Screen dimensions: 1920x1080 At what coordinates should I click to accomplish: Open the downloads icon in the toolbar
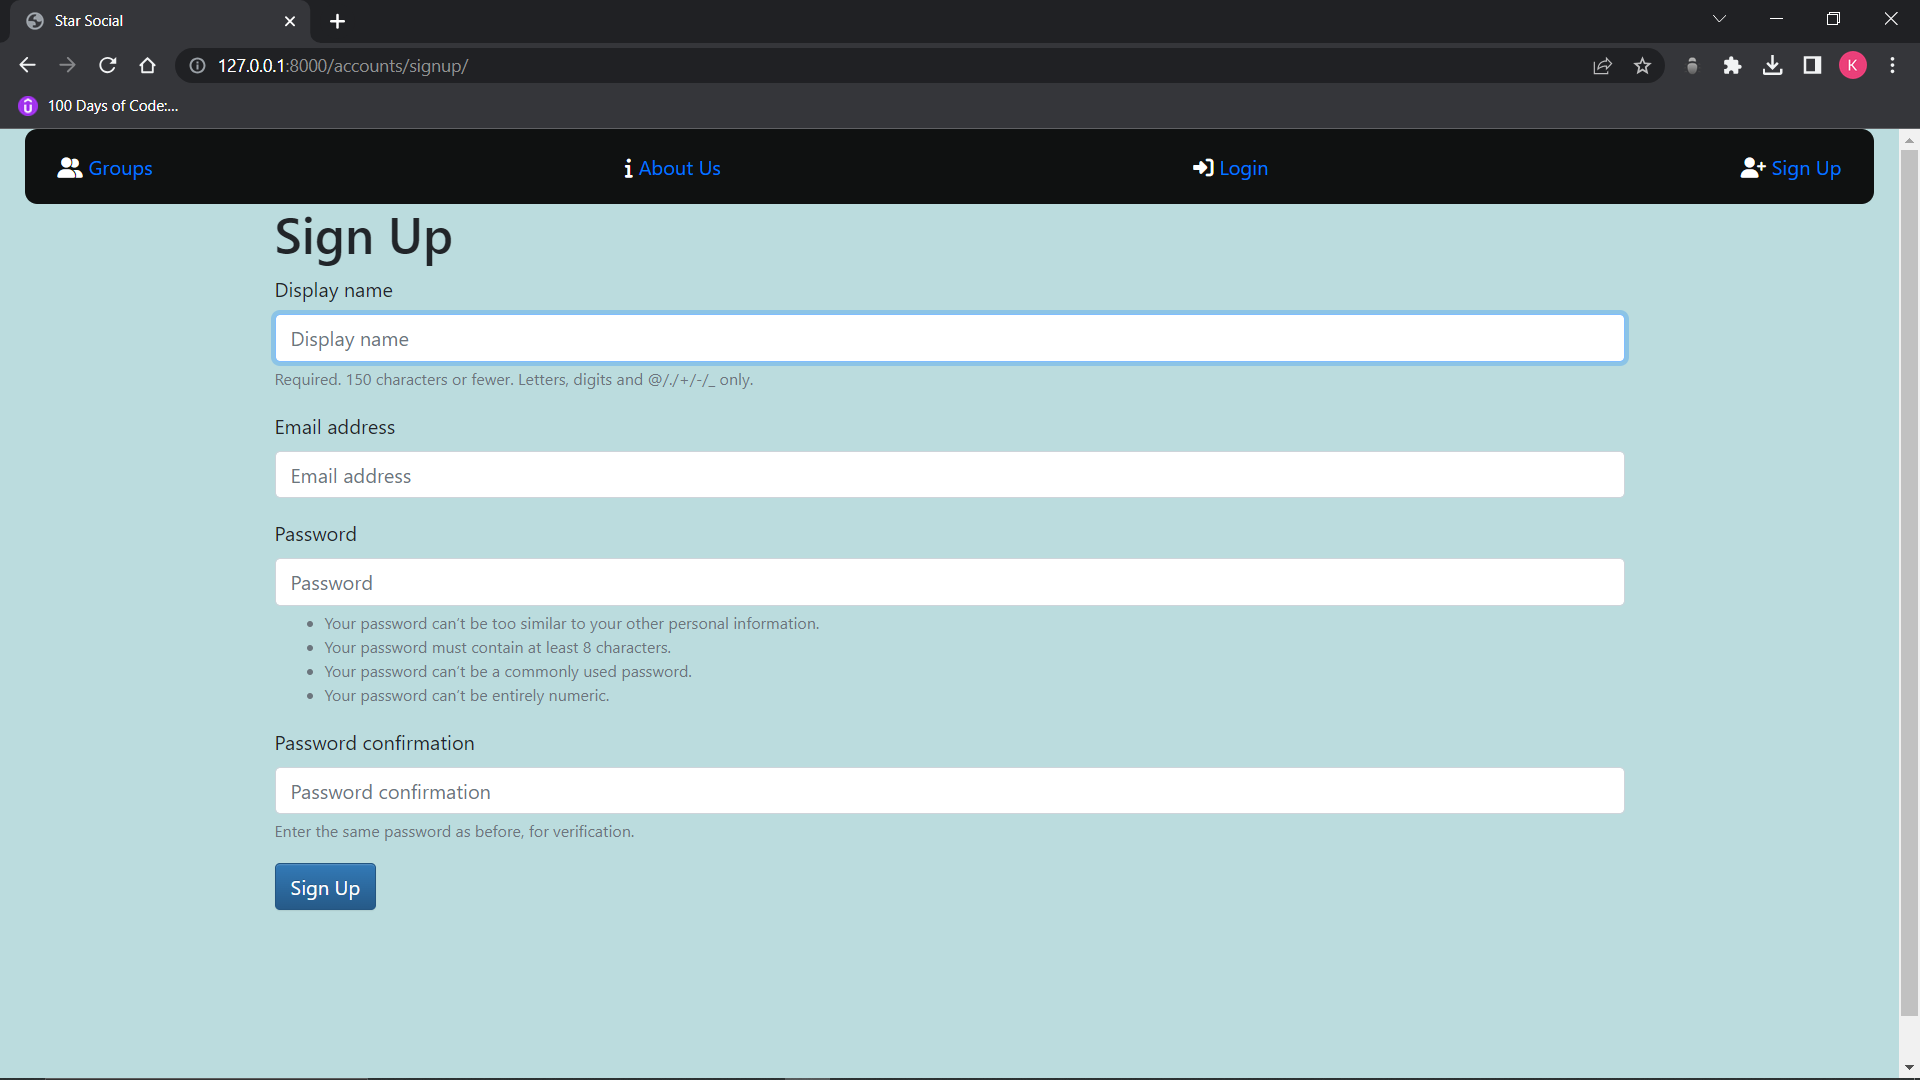(x=1772, y=66)
